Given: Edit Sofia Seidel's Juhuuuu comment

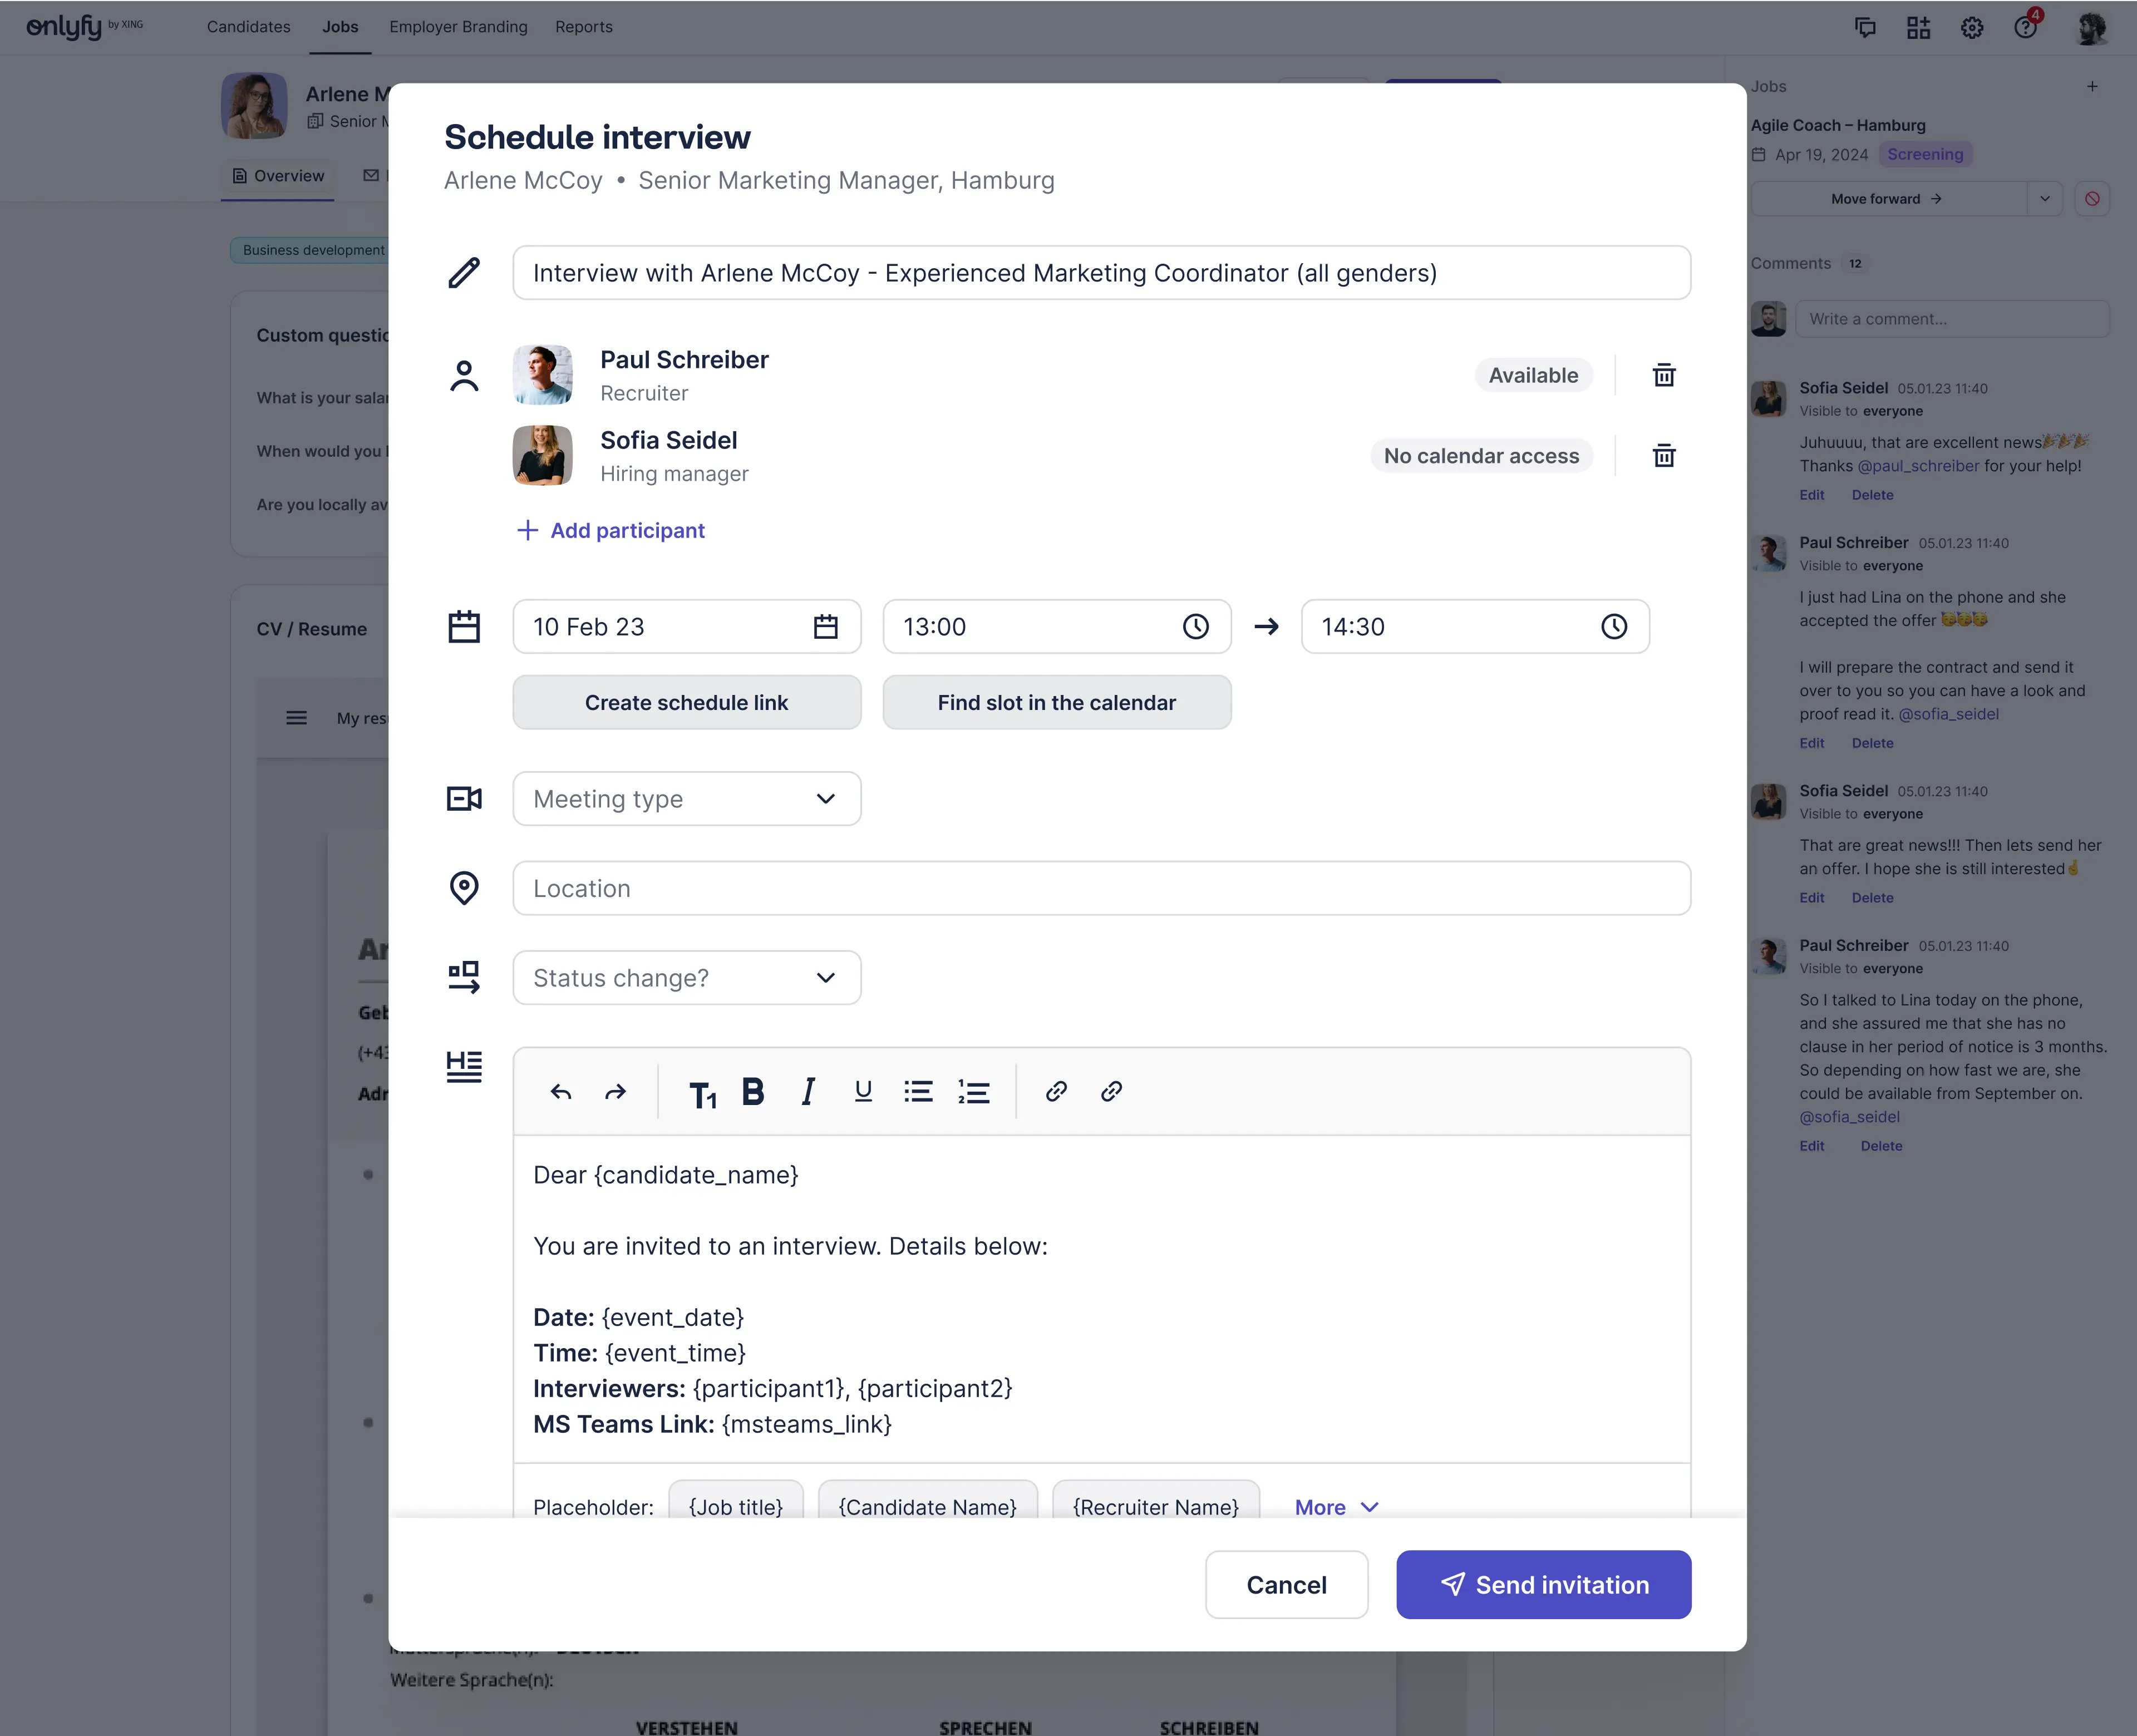Looking at the screenshot, I should point(1811,495).
